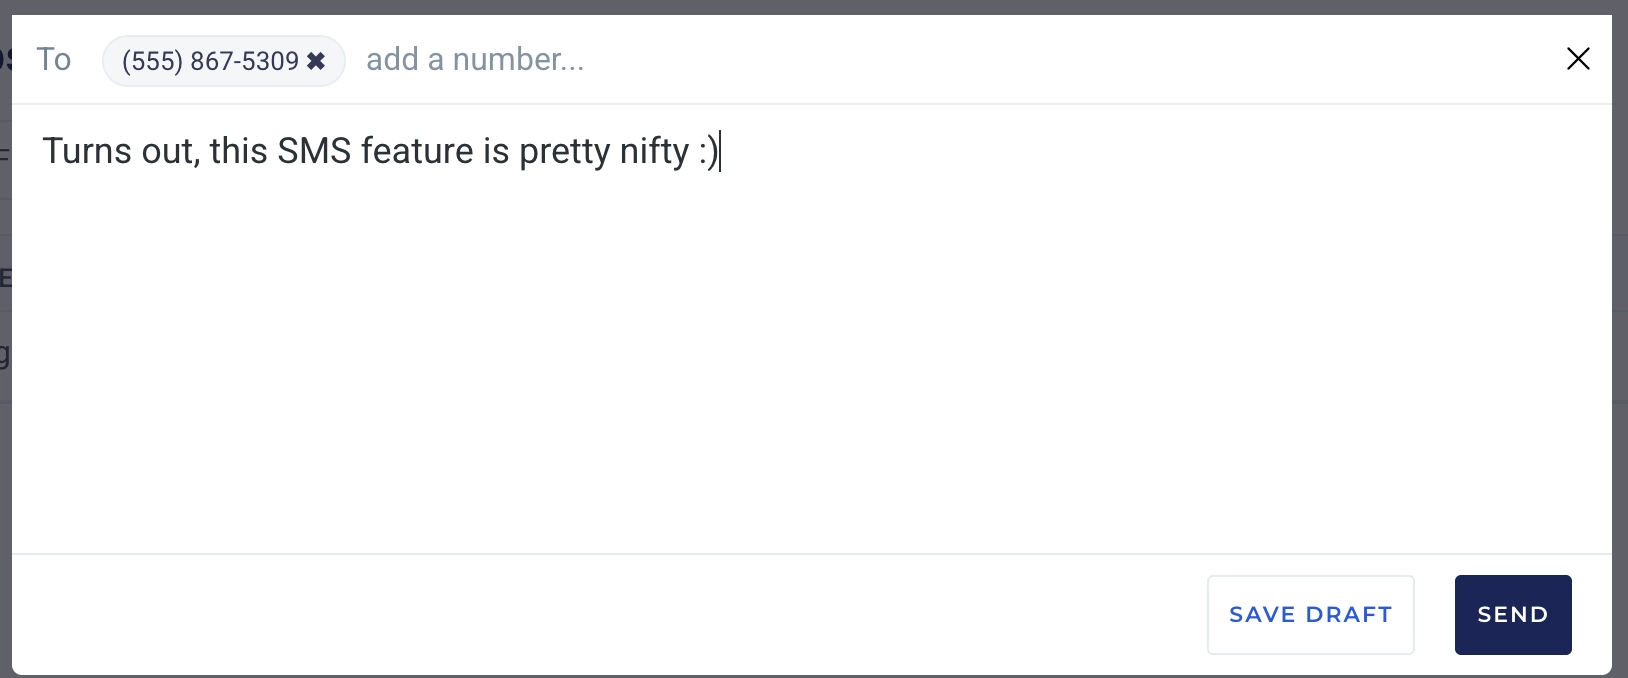Send the SMS message
The width and height of the screenshot is (1628, 678).
tap(1513, 615)
